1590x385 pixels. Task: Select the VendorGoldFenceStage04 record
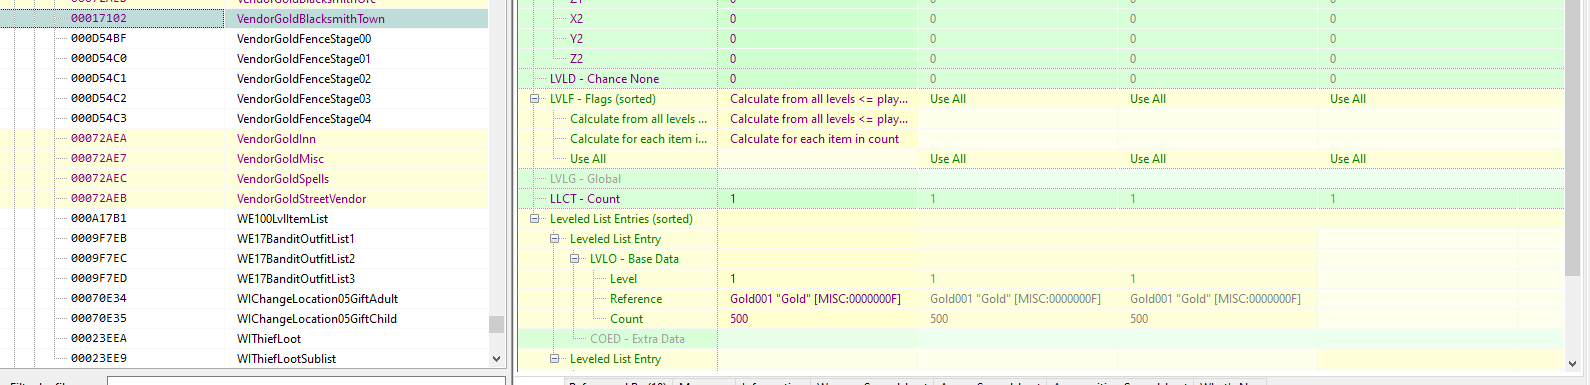coord(304,119)
